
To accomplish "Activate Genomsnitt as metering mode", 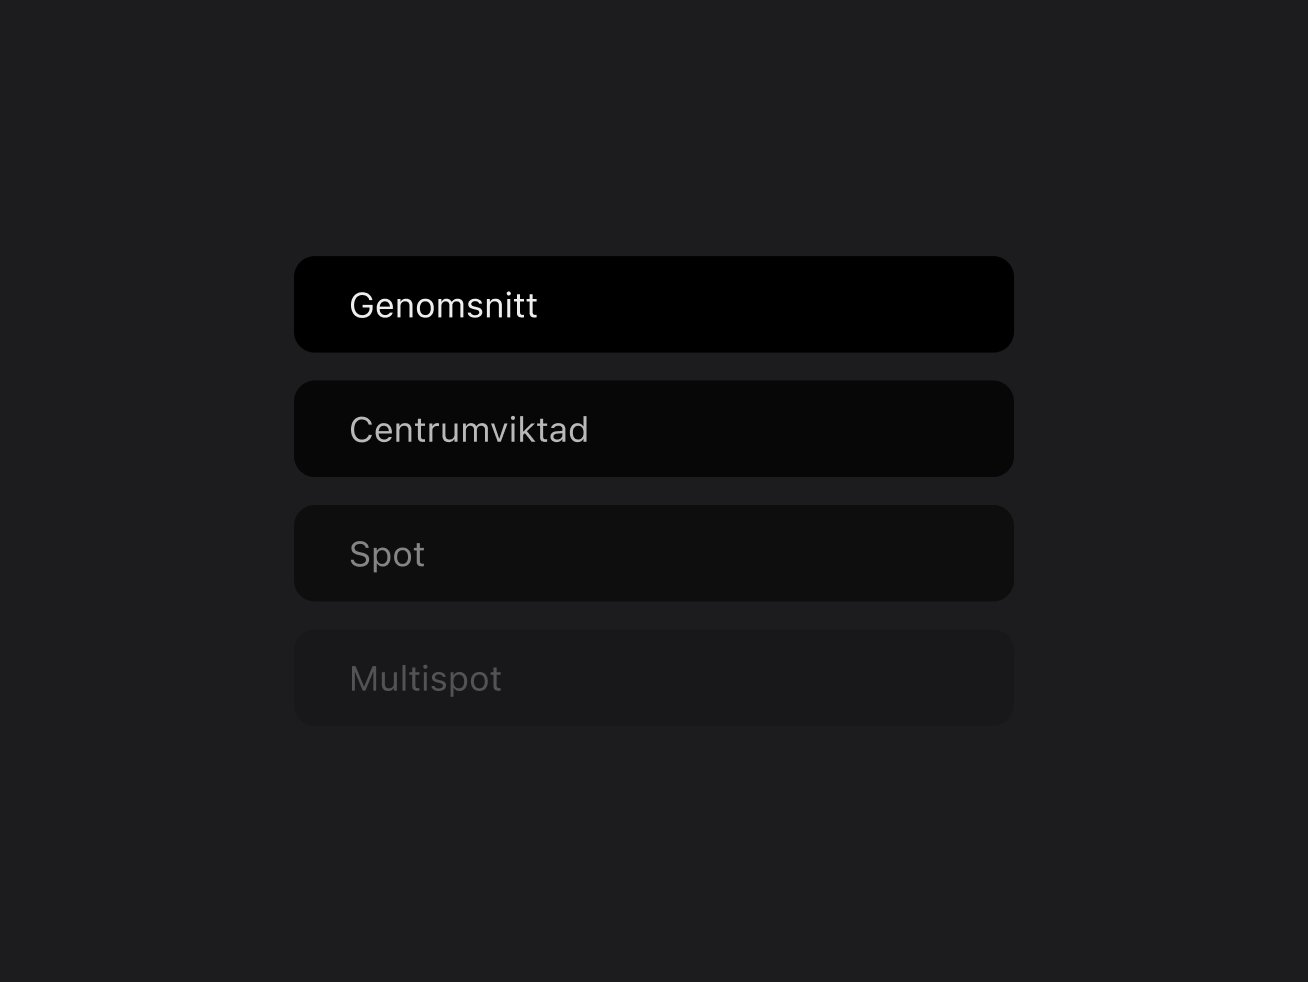I will click(x=653, y=304).
